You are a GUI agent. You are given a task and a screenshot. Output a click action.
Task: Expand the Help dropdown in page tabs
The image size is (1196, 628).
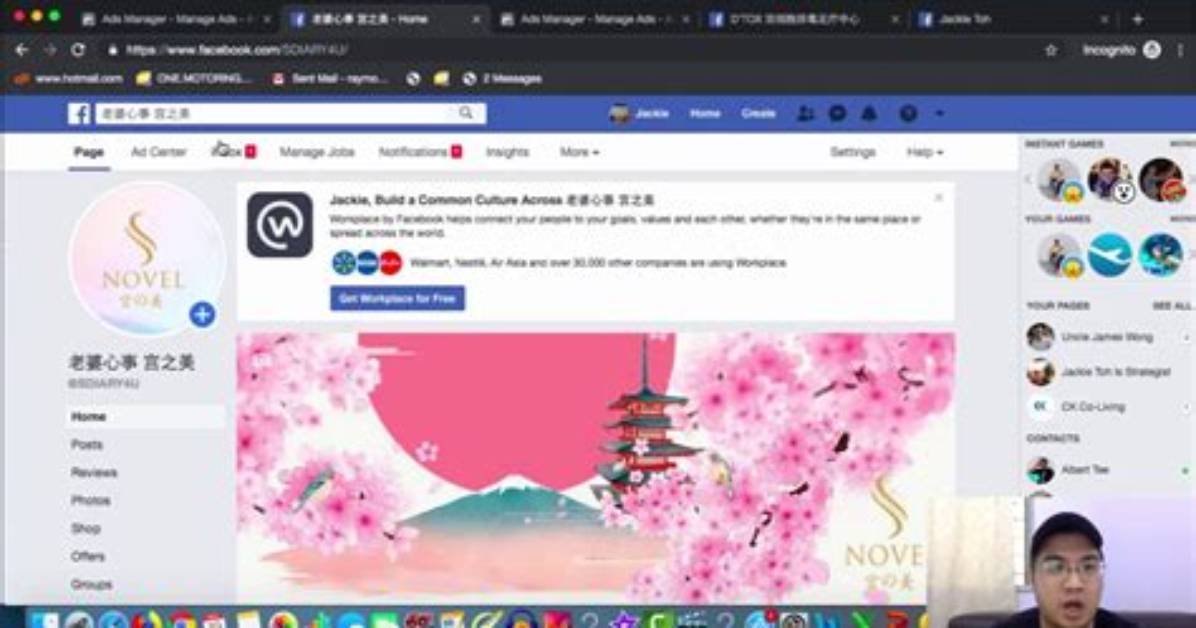[924, 152]
